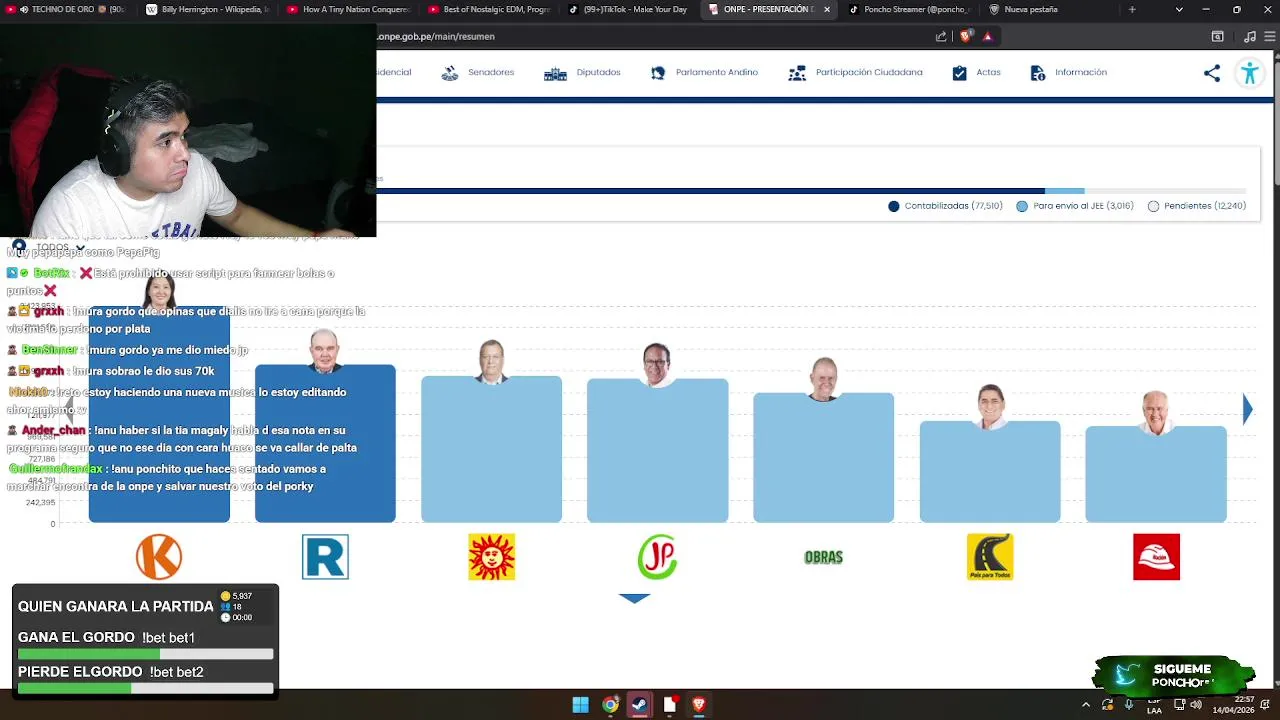Viewport: 1280px width, 720px height.
Task: Switch to How A Tiny Nation tab
Action: coord(348,9)
